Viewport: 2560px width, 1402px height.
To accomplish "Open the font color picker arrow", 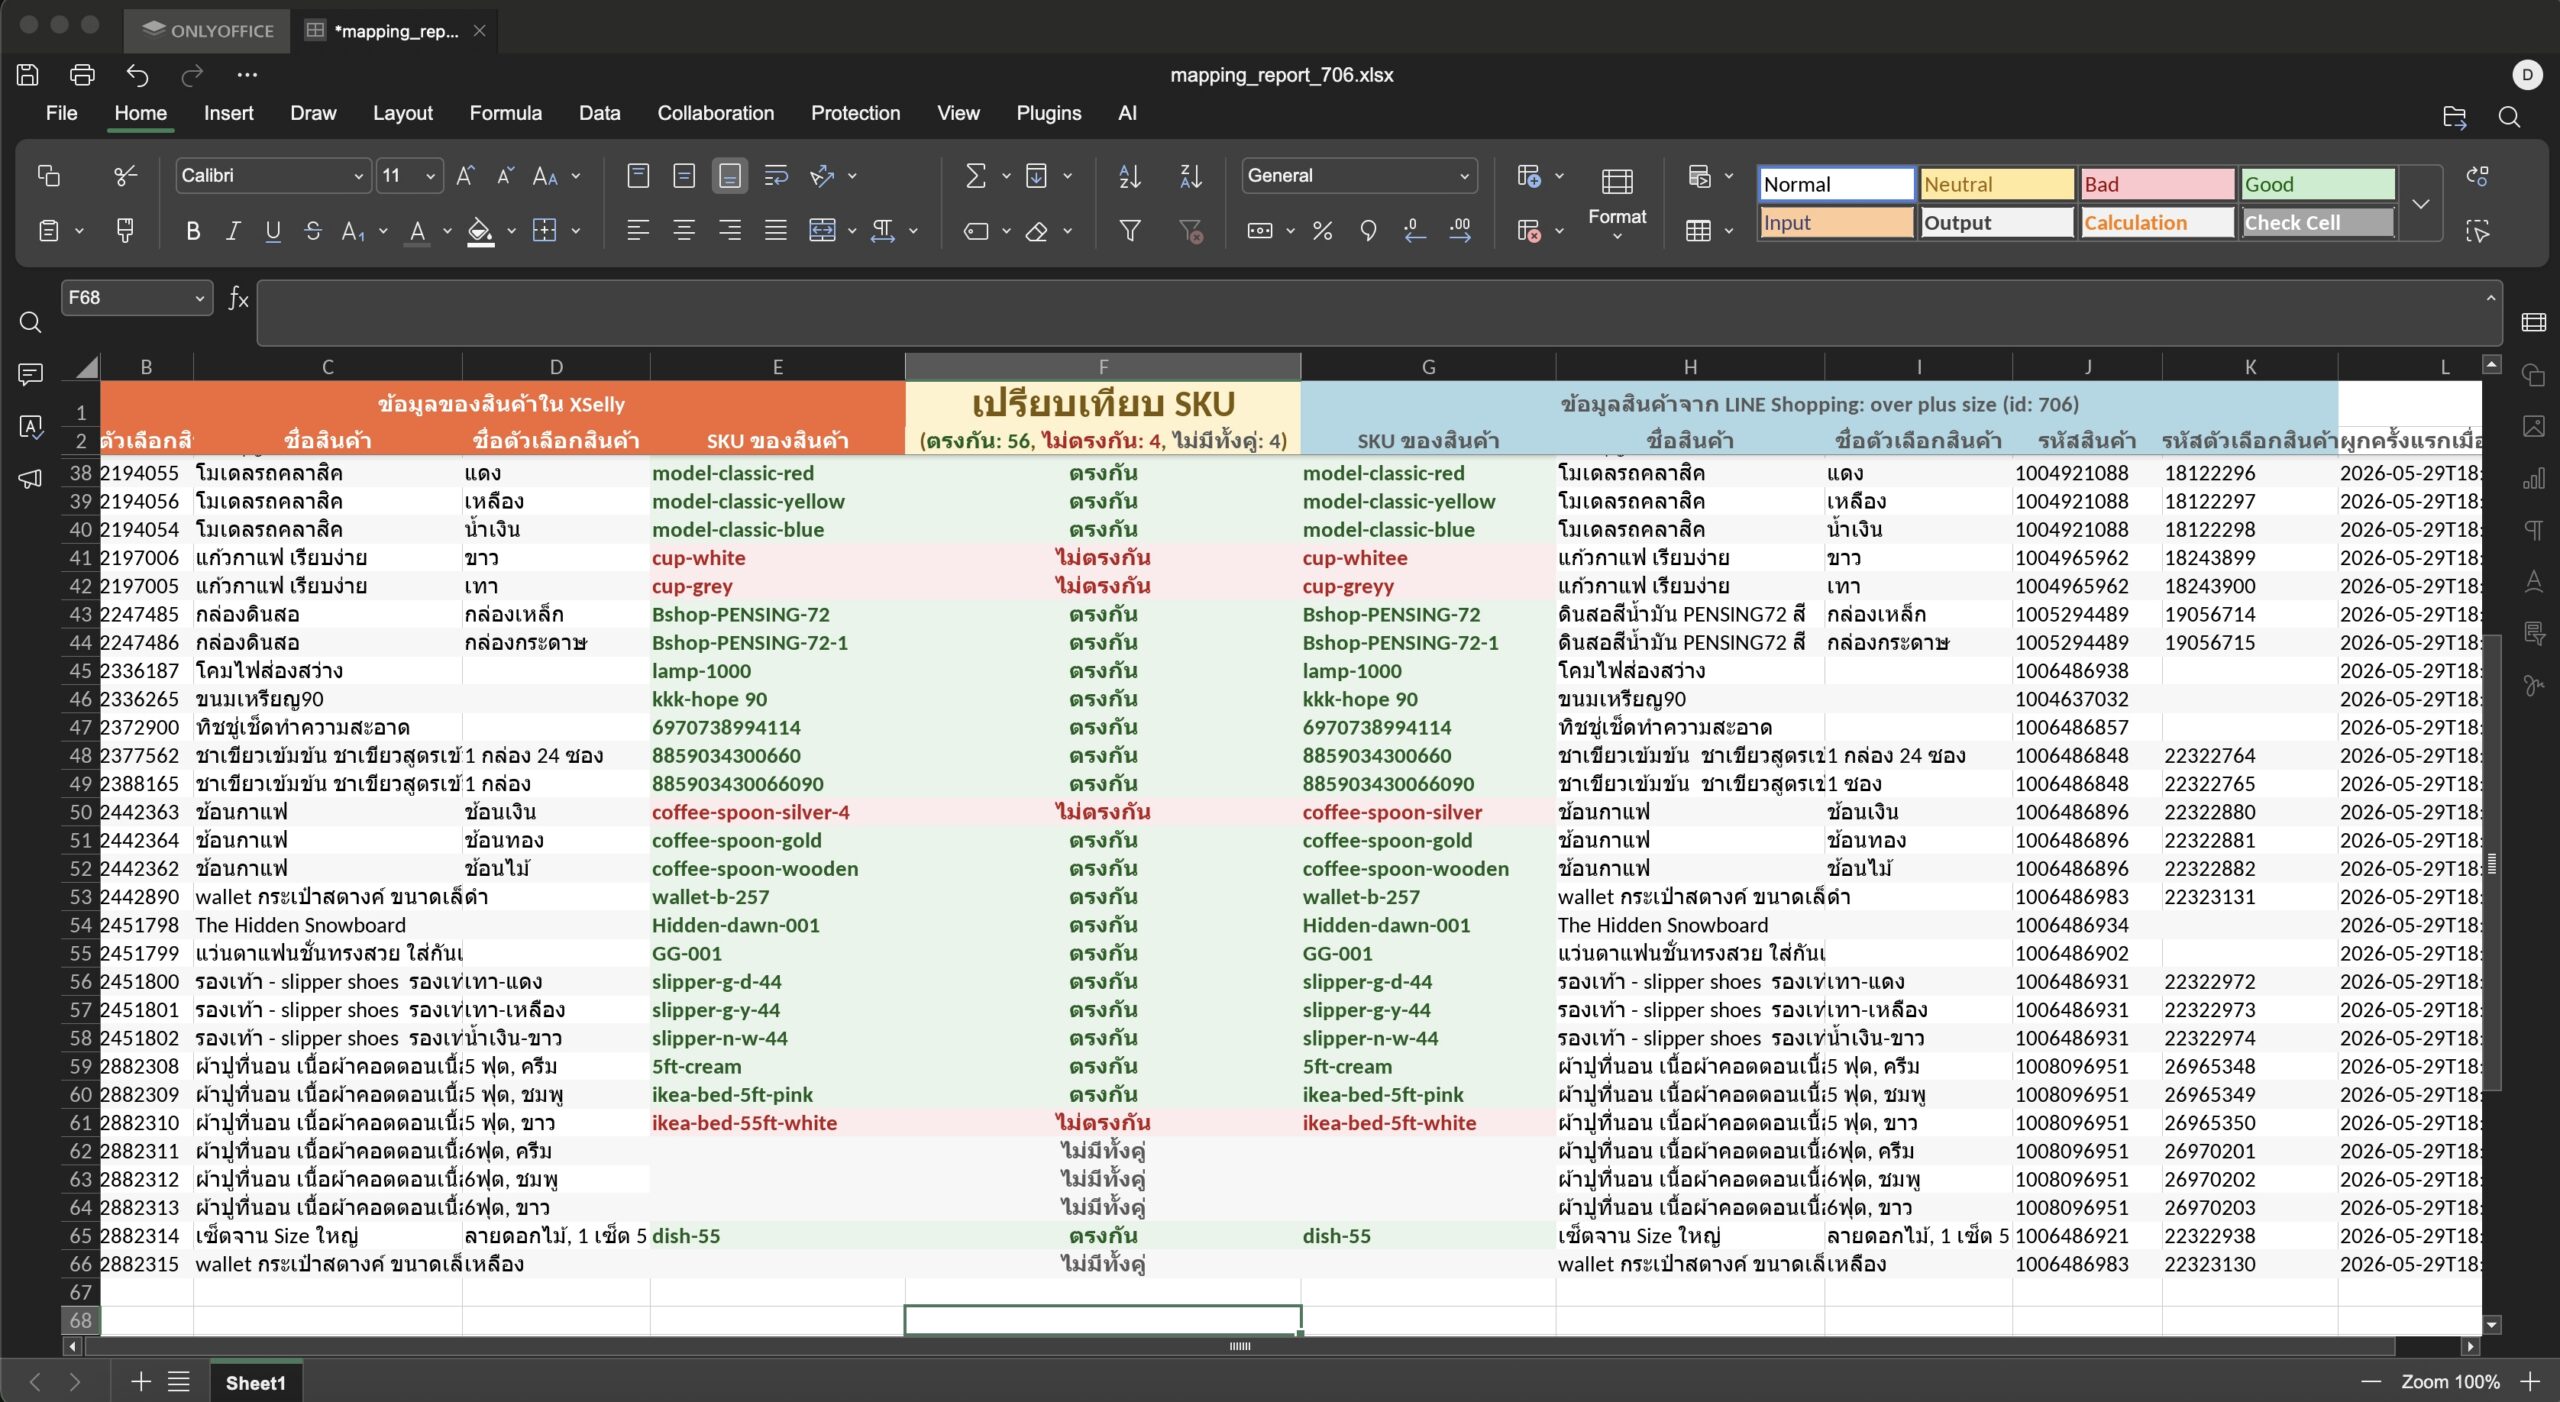I will [447, 231].
